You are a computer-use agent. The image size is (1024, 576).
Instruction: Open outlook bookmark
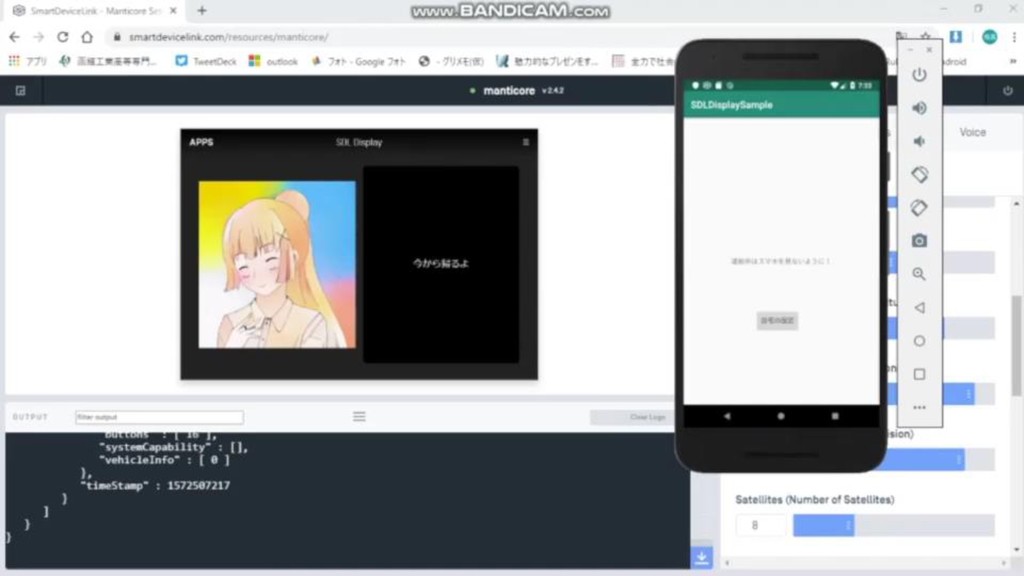pyautogui.click(x=273, y=61)
